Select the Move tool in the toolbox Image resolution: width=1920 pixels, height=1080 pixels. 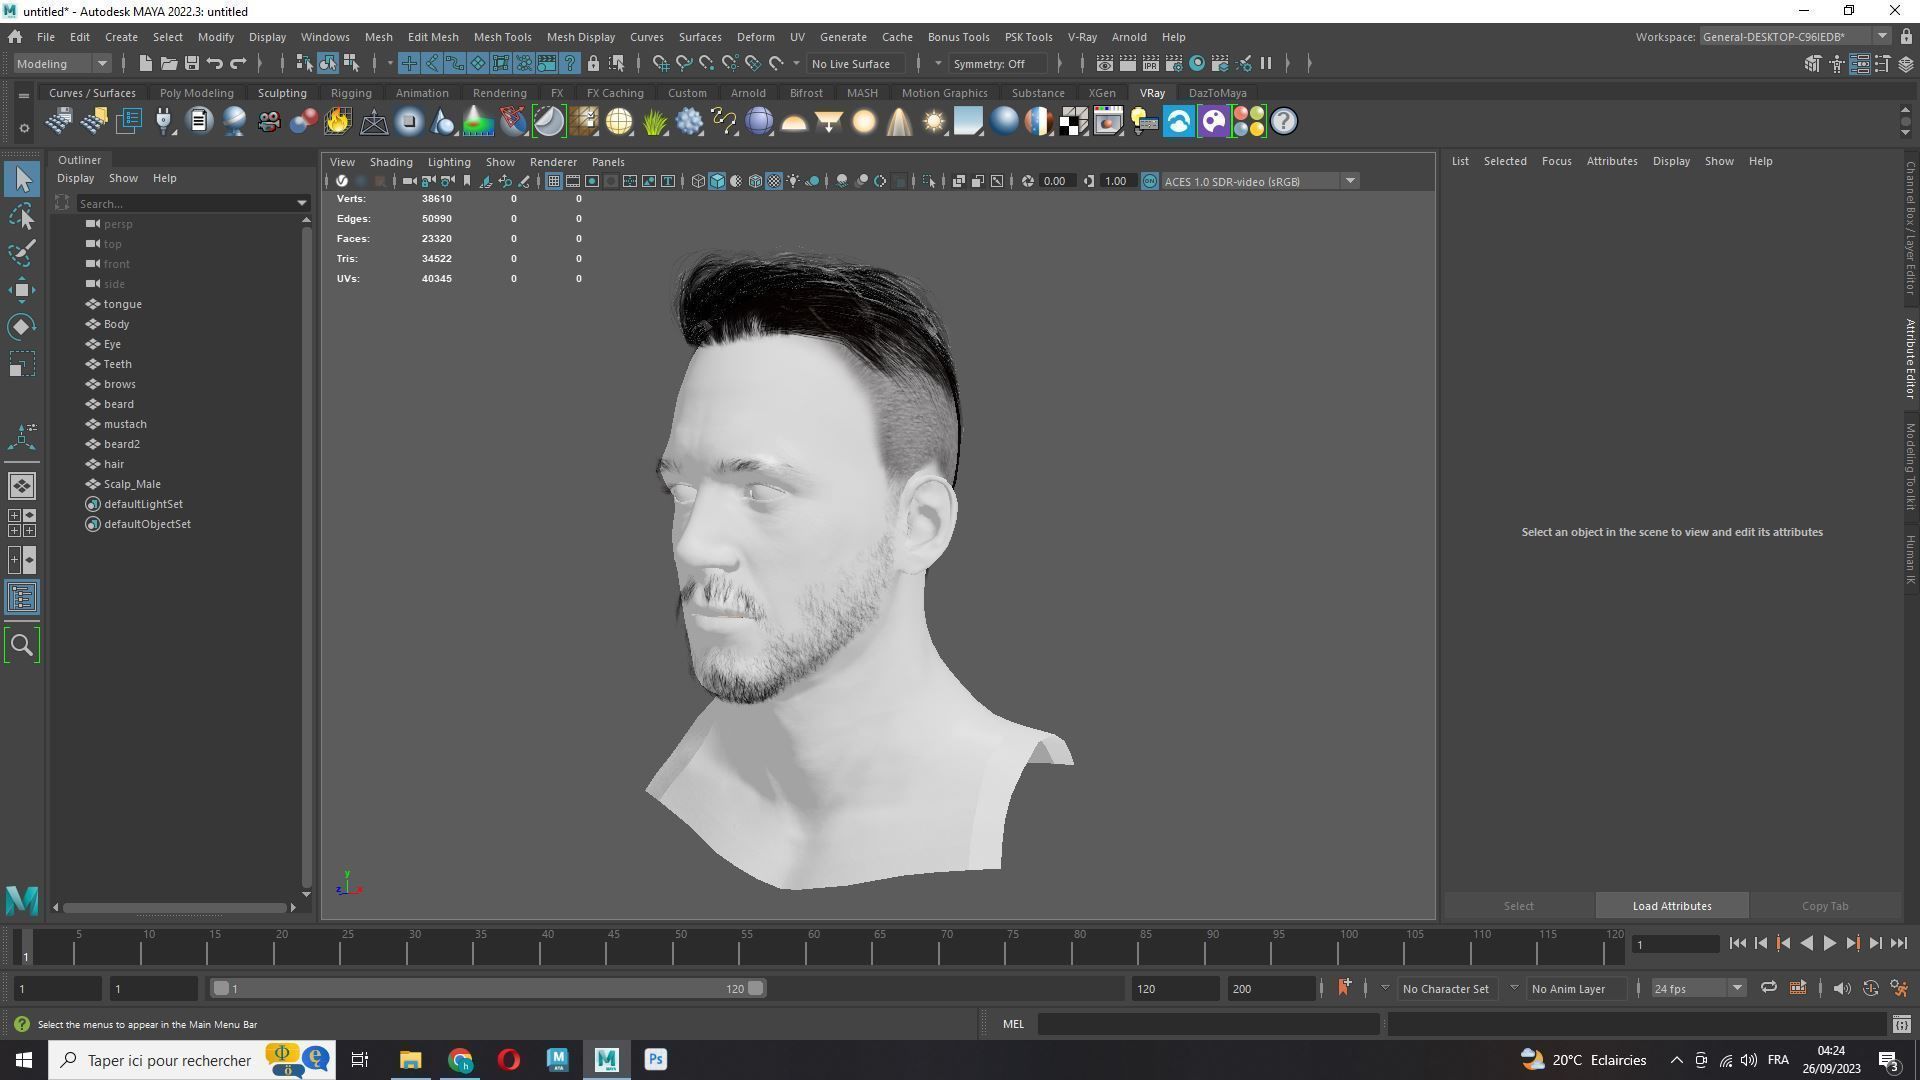pyautogui.click(x=22, y=290)
